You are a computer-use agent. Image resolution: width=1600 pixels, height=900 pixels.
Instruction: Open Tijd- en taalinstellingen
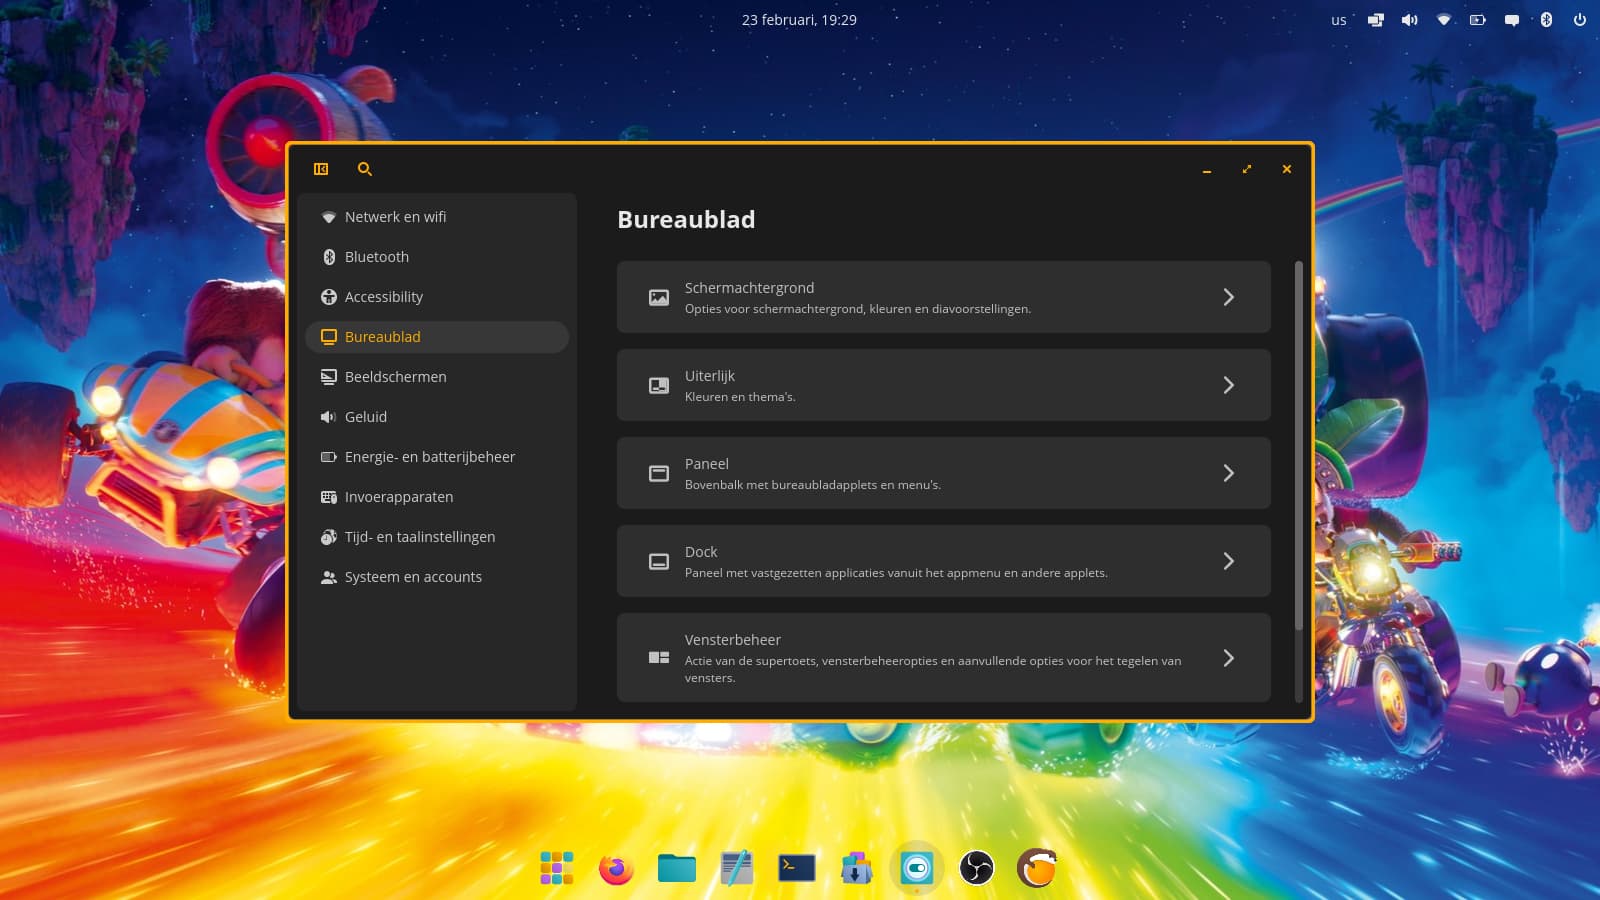click(437, 537)
